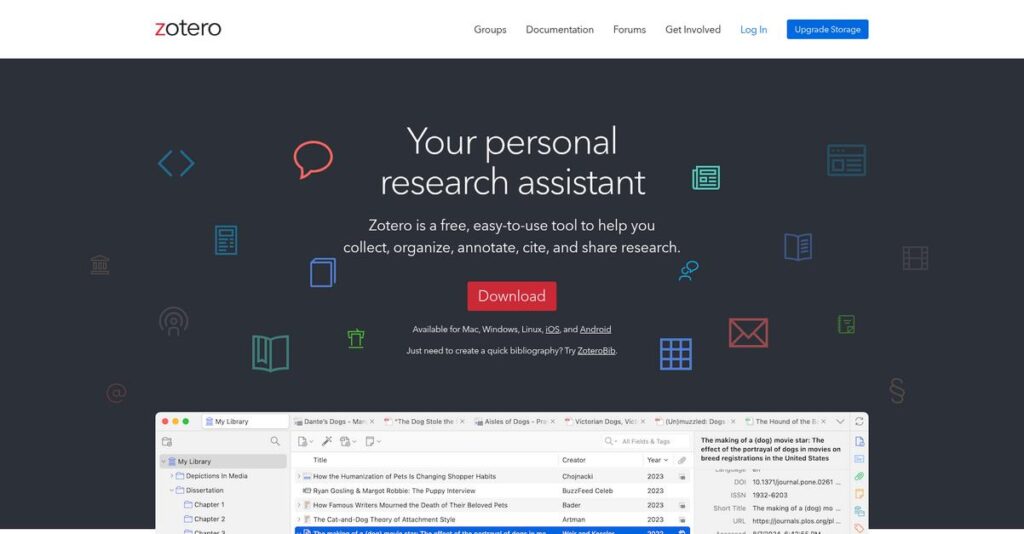Click the red Download button
1024x534 pixels.
point(511,296)
